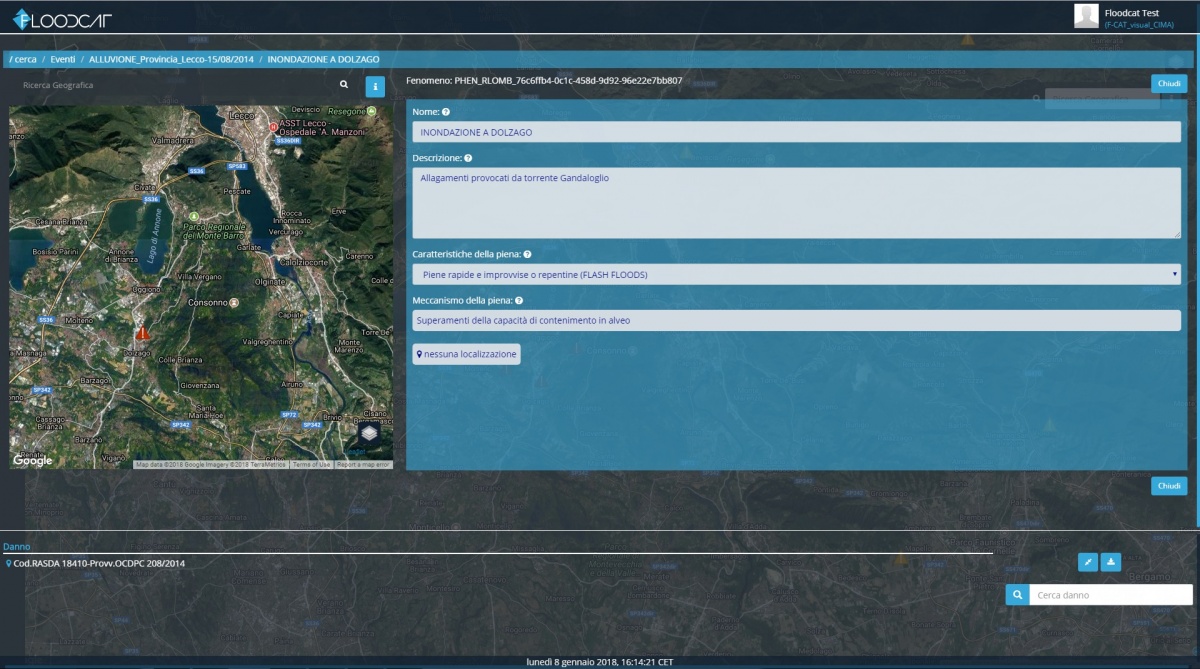Focus the Ricerca Geografica search field
The width and height of the screenshot is (1200, 669).
click(x=175, y=85)
